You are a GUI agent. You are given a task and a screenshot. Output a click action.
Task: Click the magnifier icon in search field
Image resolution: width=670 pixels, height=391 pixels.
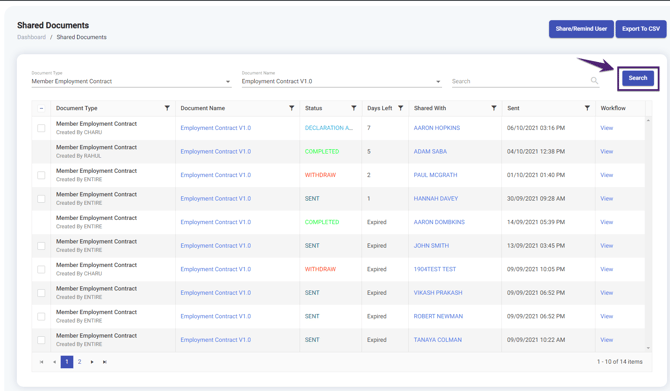pyautogui.click(x=594, y=80)
